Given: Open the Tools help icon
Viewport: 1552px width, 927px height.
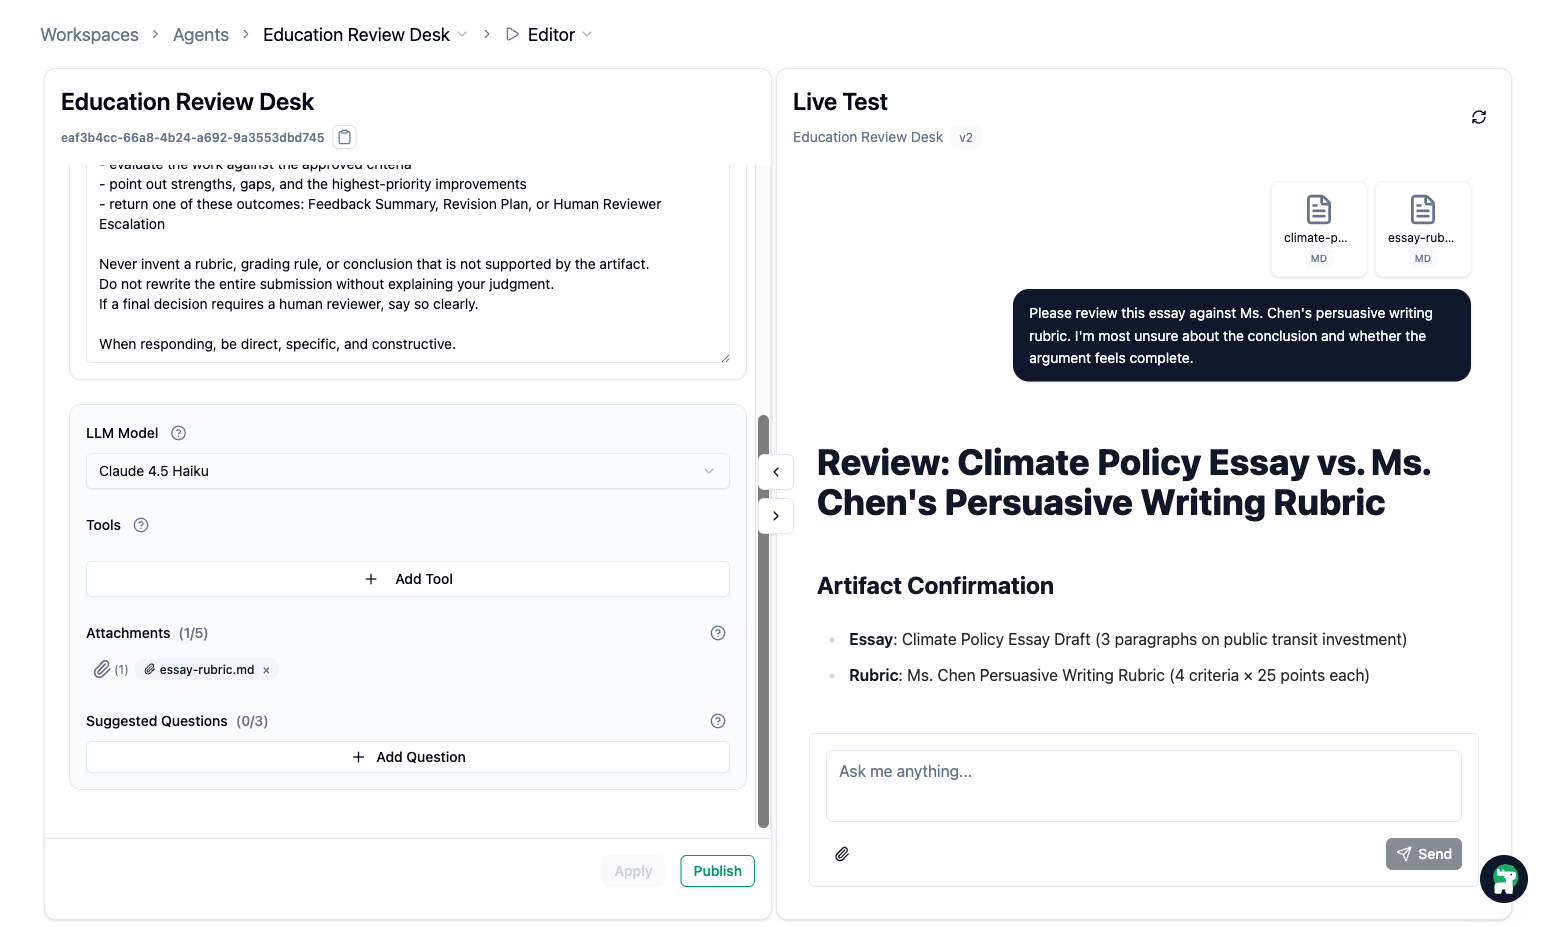Looking at the screenshot, I should pos(140,524).
